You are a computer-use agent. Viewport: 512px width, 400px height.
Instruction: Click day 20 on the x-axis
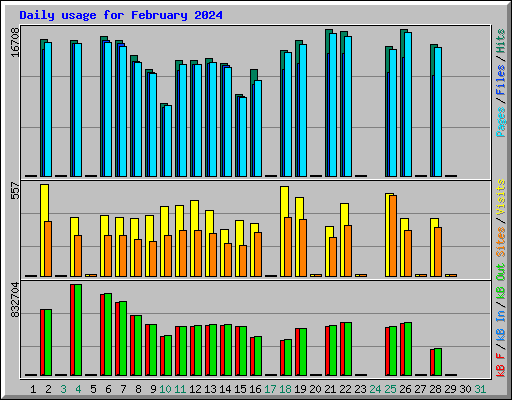click(315, 389)
